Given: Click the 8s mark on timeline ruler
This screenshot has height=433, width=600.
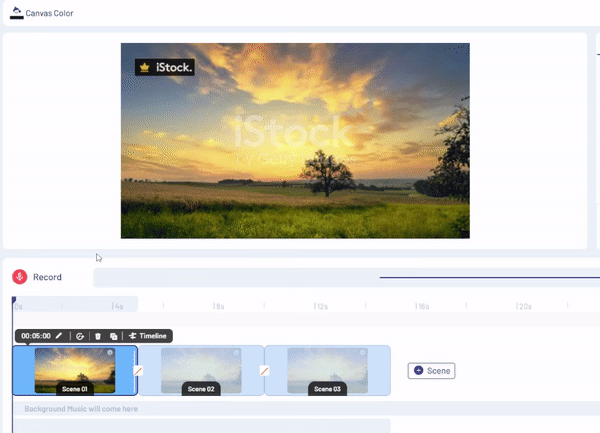Looking at the screenshot, I should tap(218, 306).
